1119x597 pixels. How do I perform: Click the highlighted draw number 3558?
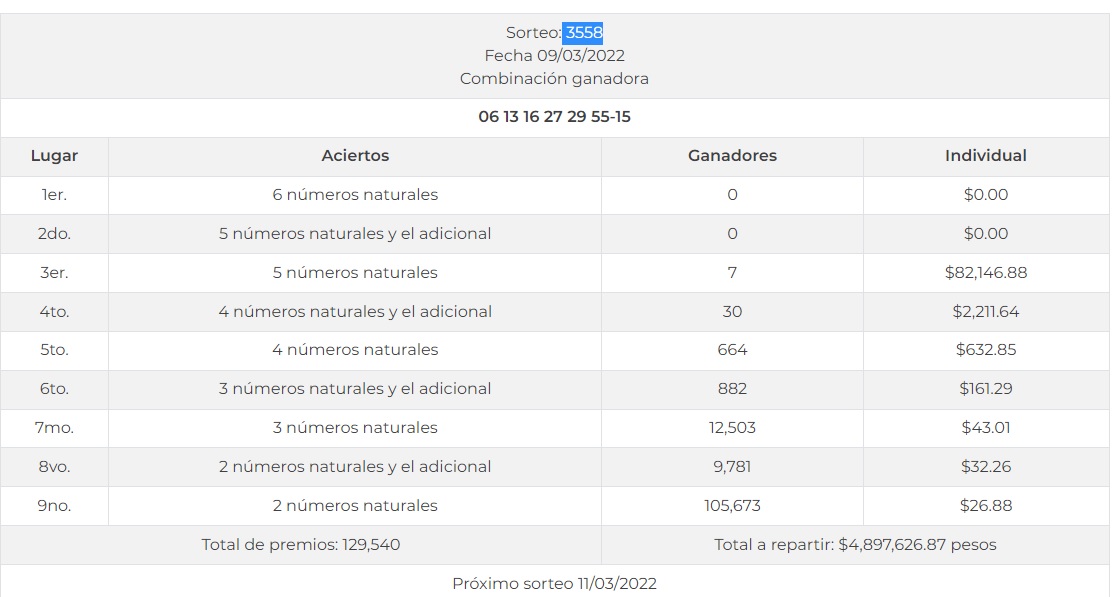point(583,33)
